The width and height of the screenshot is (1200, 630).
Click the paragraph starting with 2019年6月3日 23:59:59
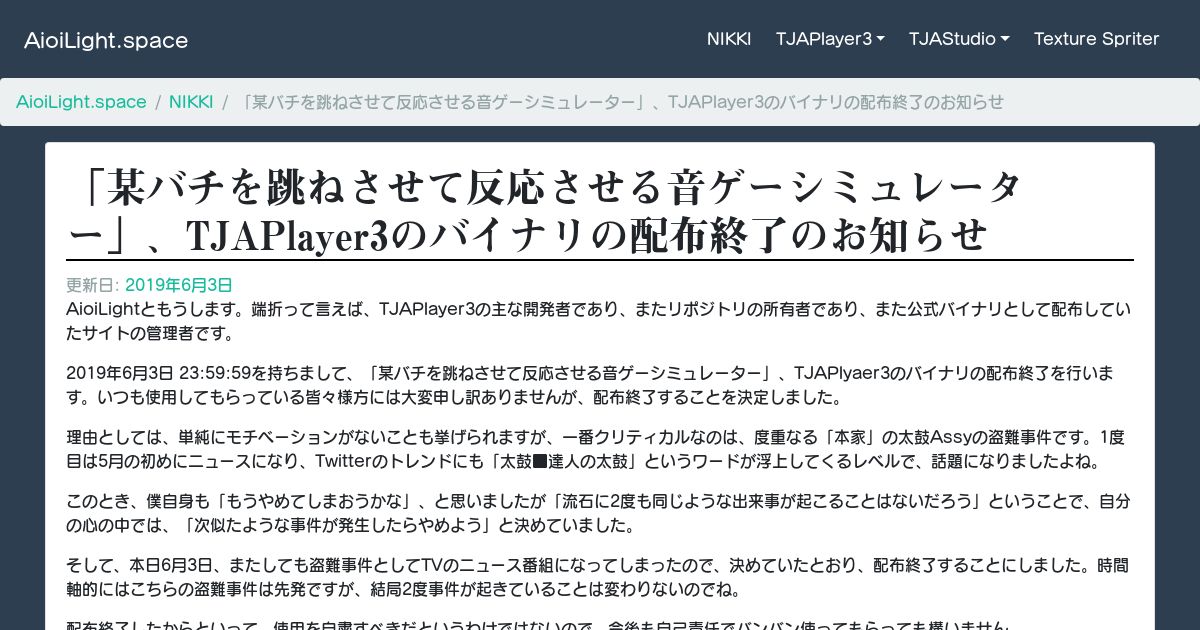point(600,385)
